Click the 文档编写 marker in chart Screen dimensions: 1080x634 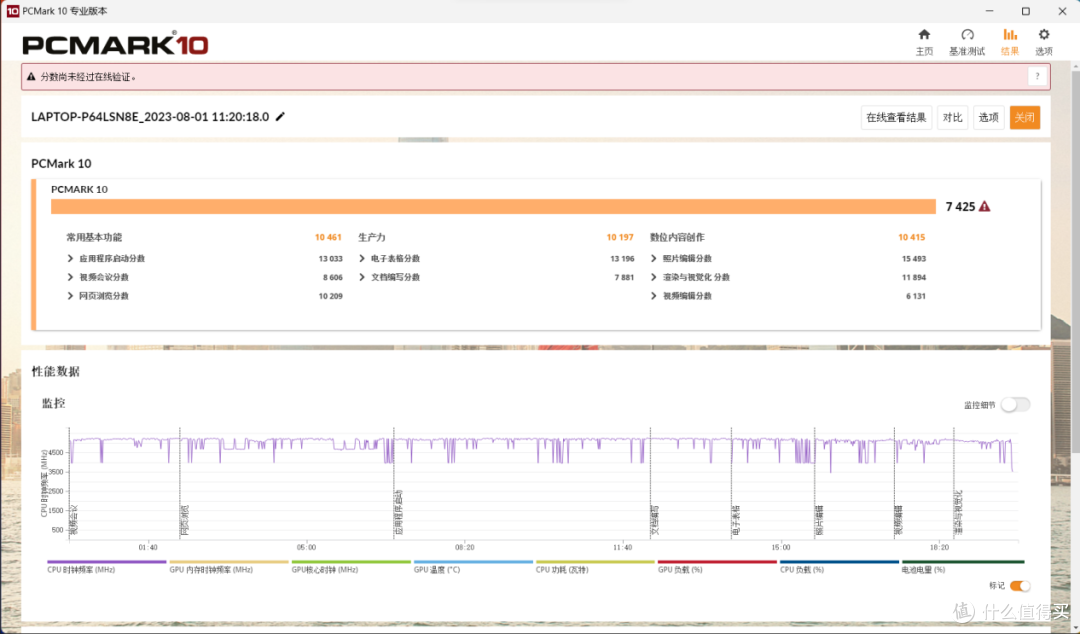pyautogui.click(x=654, y=520)
